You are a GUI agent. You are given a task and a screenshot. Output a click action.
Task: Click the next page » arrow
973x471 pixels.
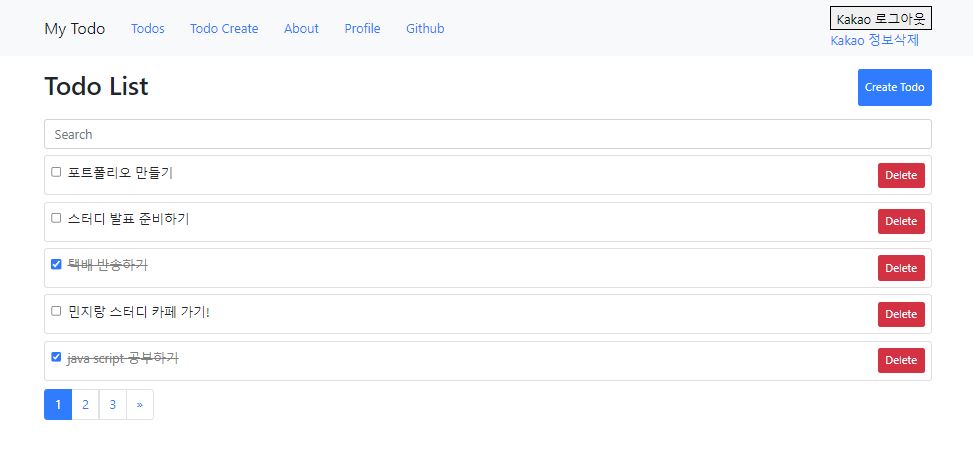click(x=140, y=405)
